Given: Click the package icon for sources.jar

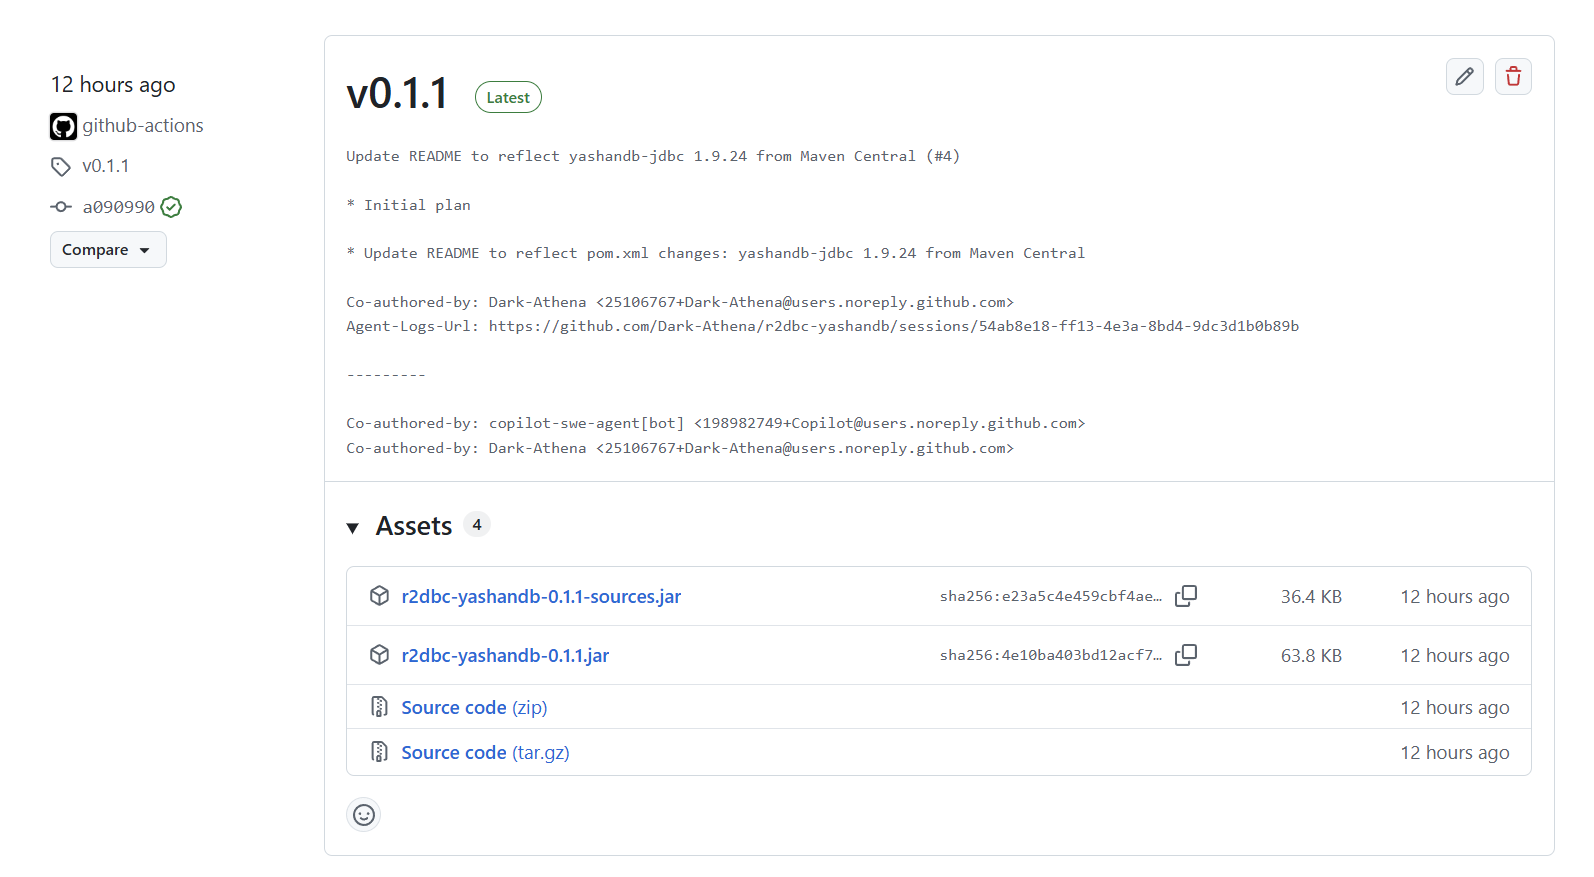Looking at the screenshot, I should click(379, 596).
